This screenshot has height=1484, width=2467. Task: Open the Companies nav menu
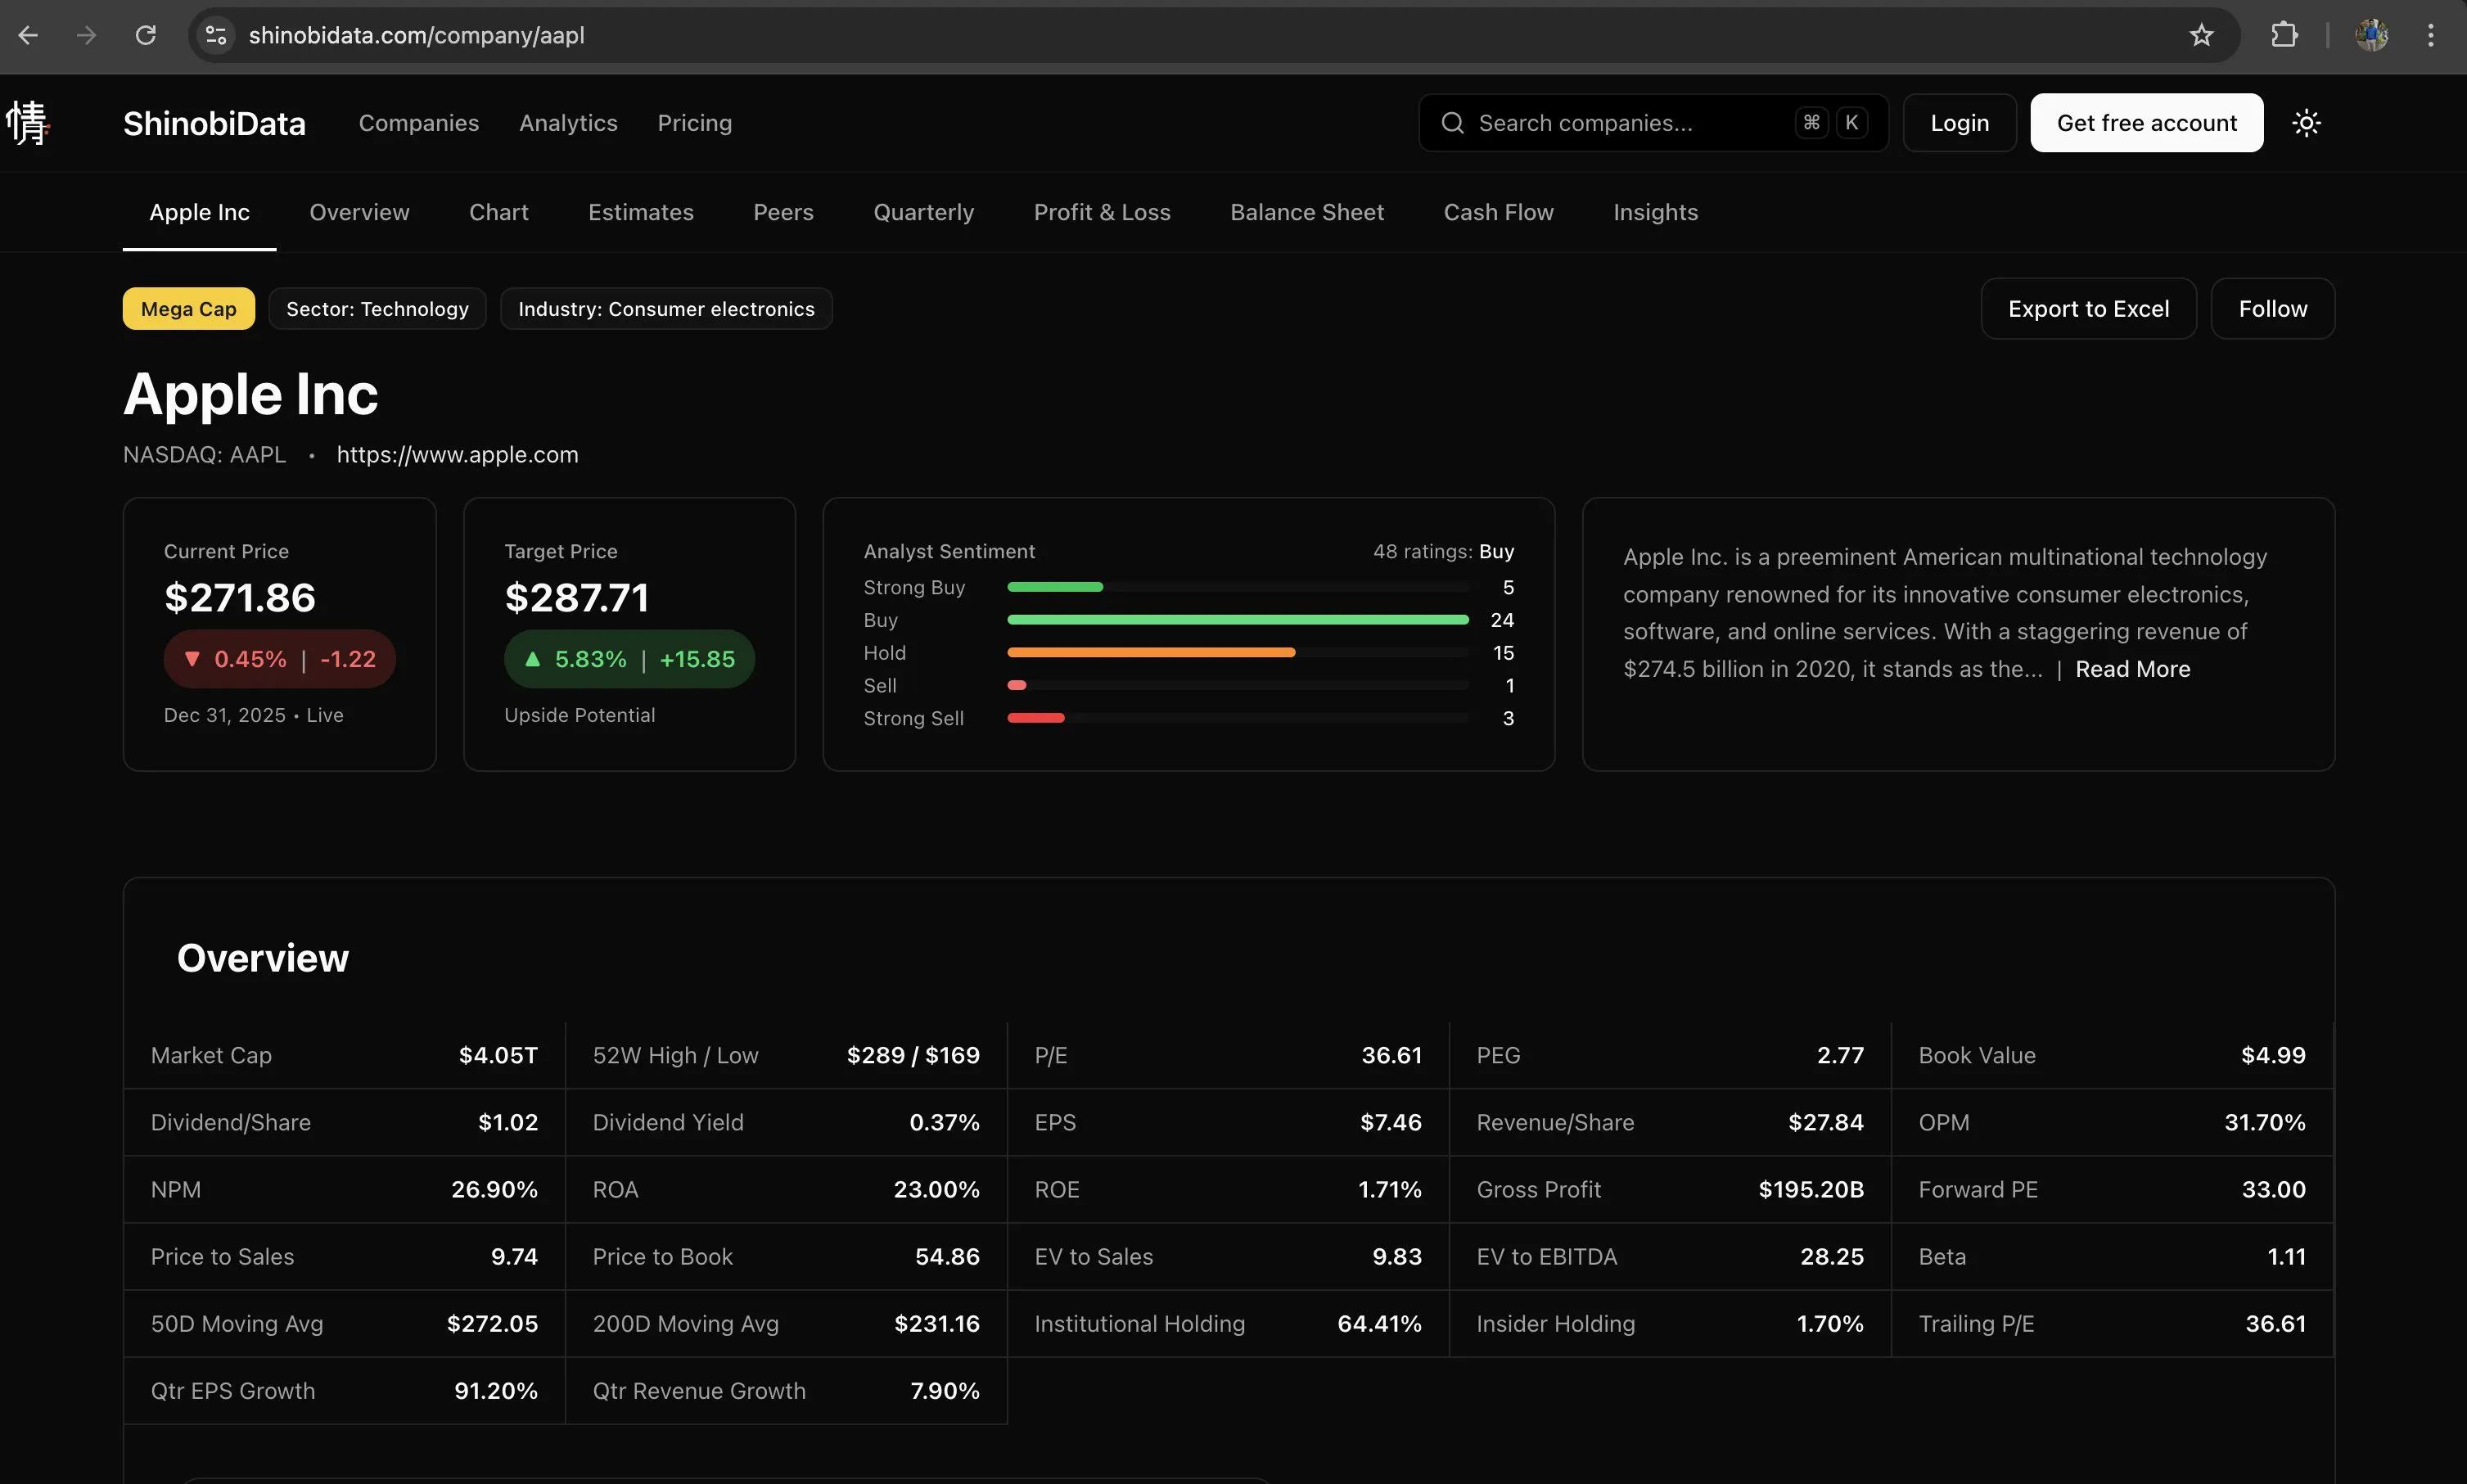(x=419, y=123)
